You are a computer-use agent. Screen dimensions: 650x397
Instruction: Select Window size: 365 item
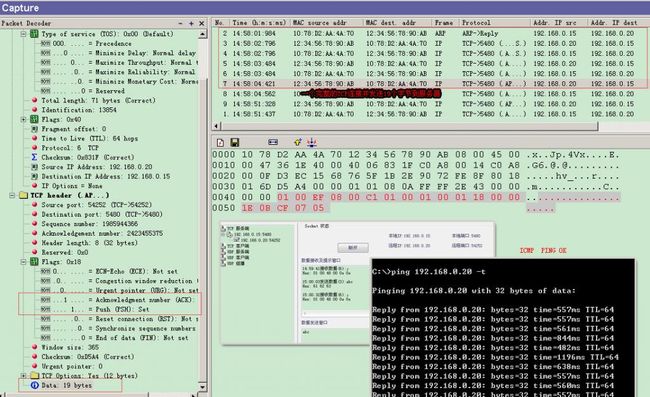[x=70, y=347]
